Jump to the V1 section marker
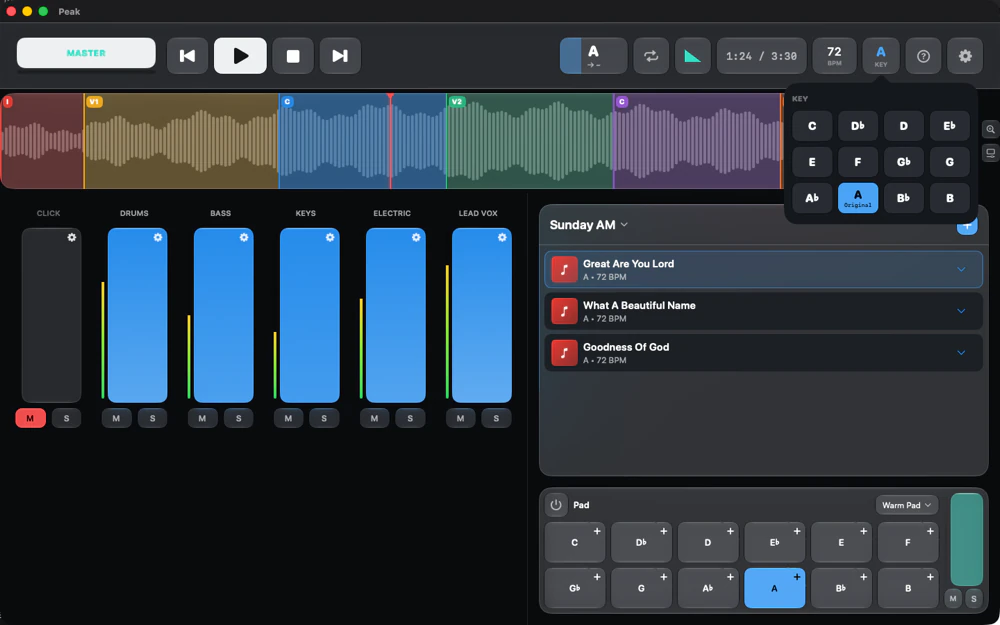This screenshot has height=625, width=1000. pyautogui.click(x=94, y=102)
